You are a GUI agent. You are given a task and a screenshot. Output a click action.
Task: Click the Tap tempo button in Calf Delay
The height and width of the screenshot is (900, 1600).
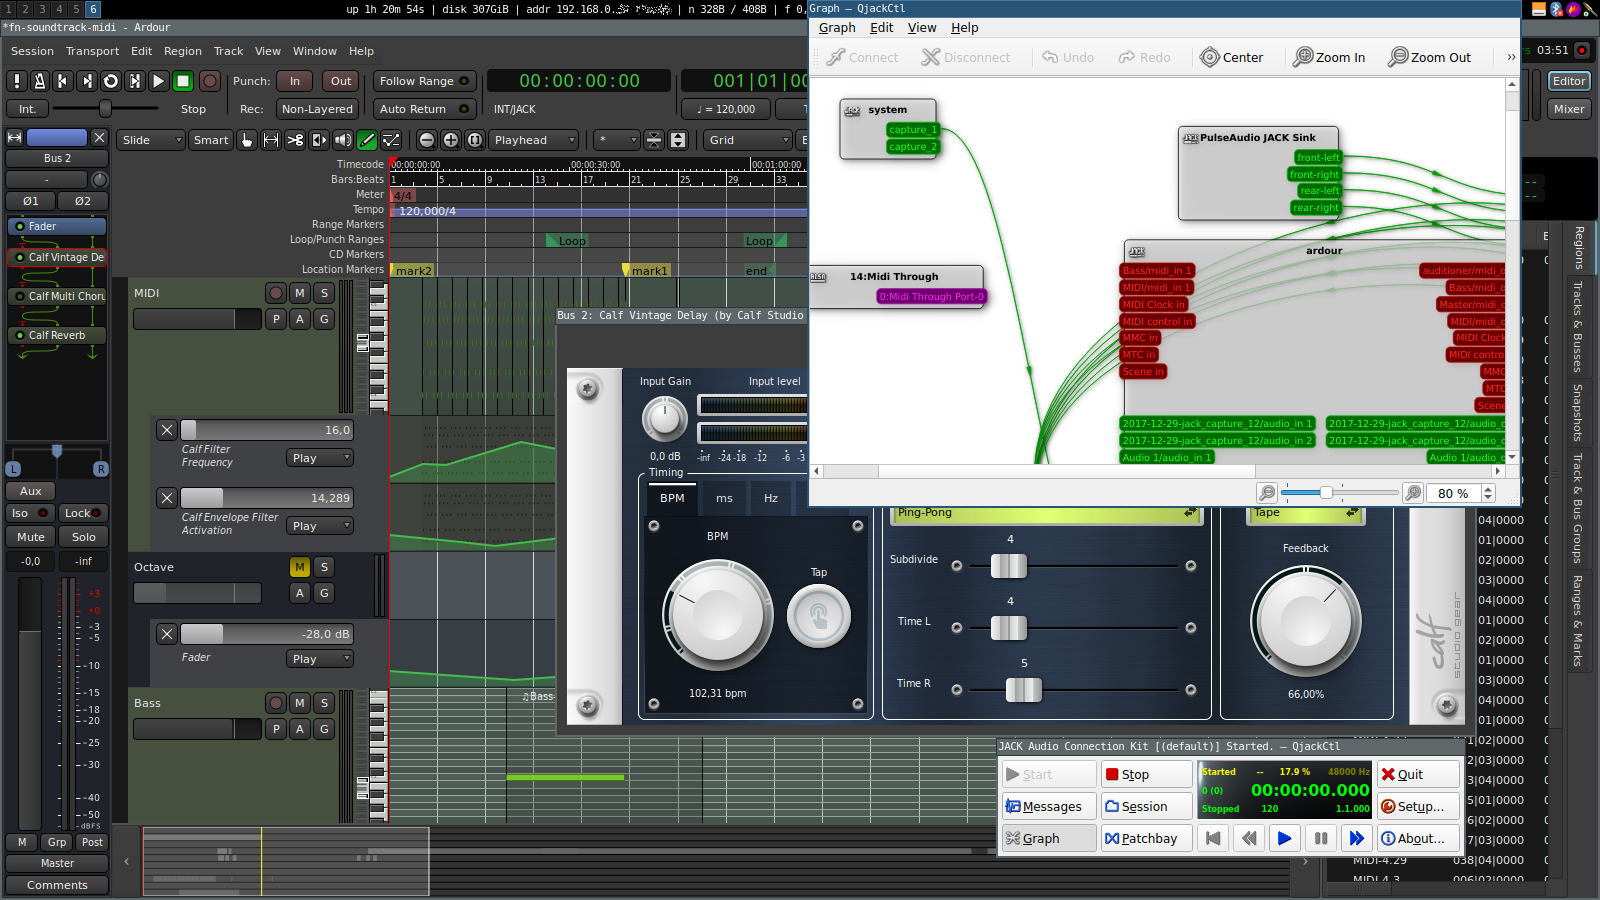point(818,616)
